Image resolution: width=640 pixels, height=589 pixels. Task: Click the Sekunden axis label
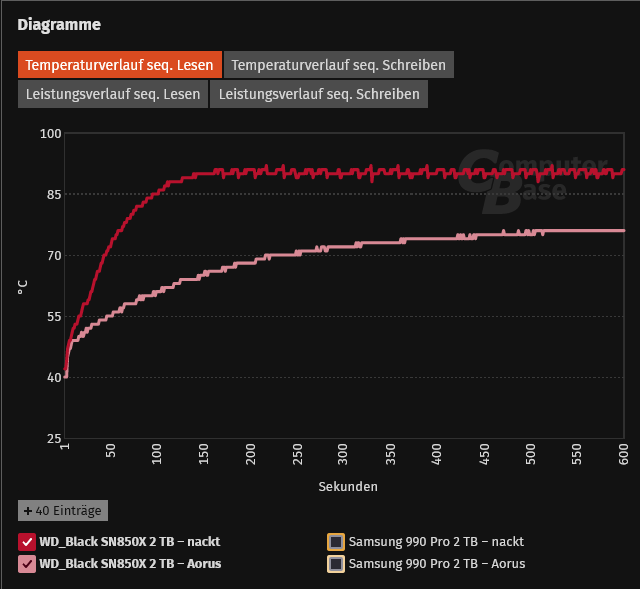coord(348,487)
